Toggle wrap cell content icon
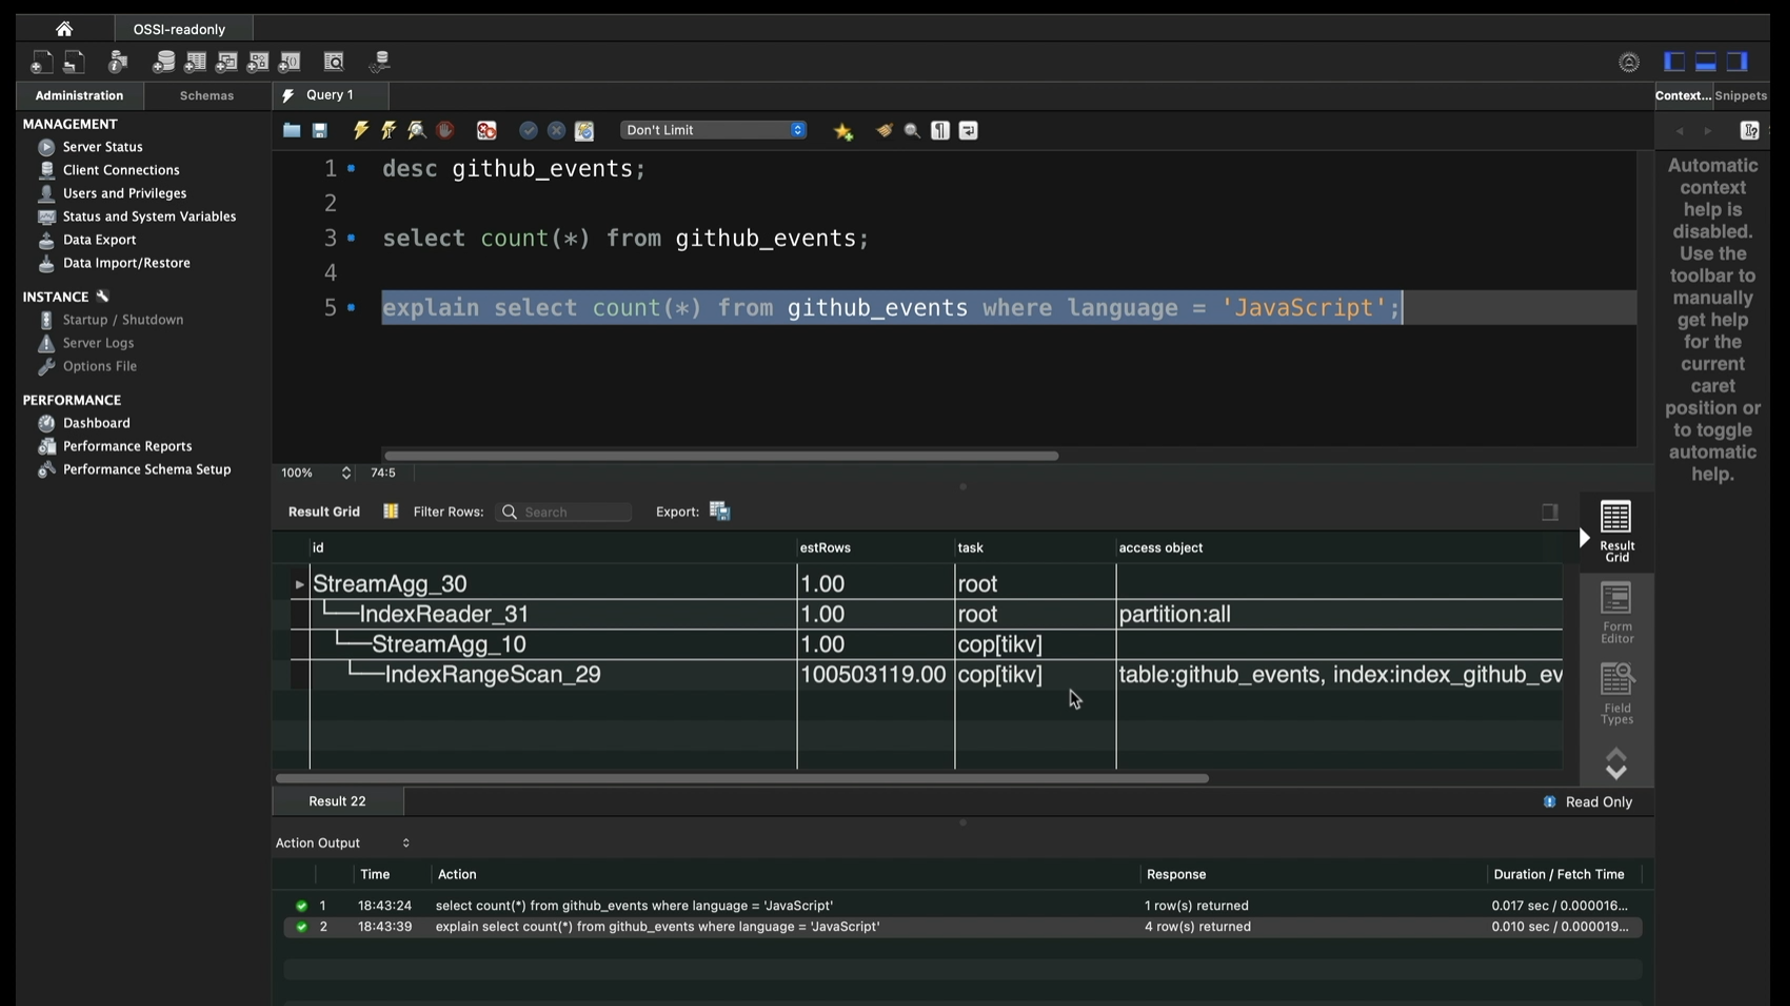The height and width of the screenshot is (1006, 1790). [x=1550, y=512]
